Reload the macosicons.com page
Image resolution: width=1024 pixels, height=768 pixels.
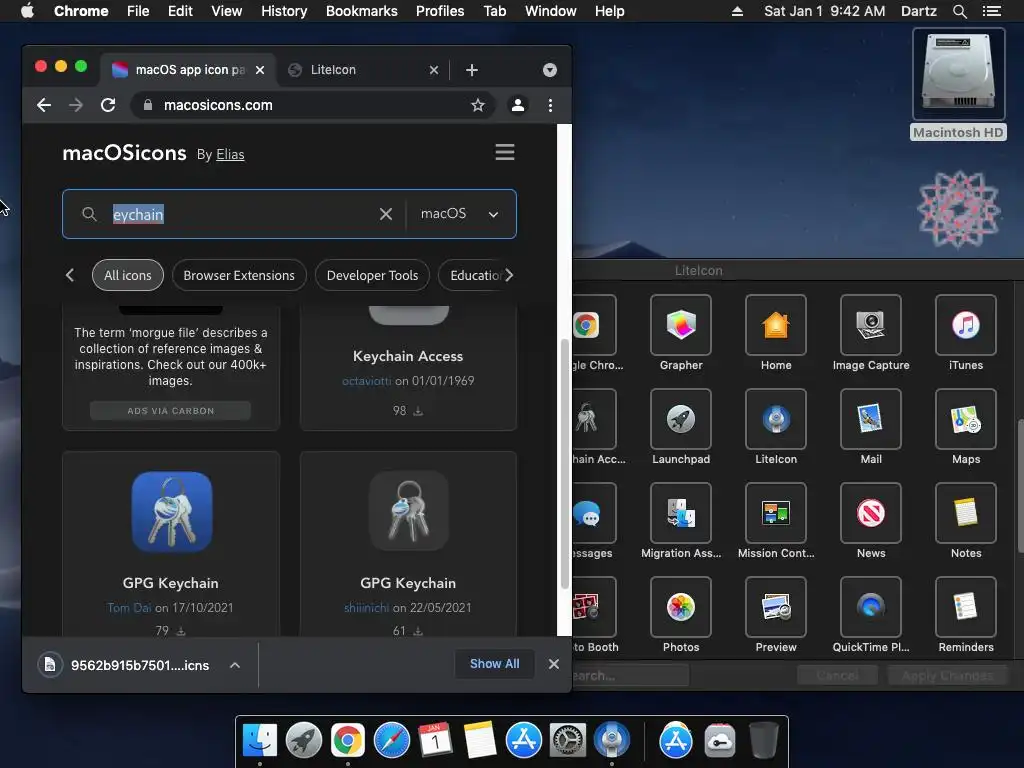108,105
